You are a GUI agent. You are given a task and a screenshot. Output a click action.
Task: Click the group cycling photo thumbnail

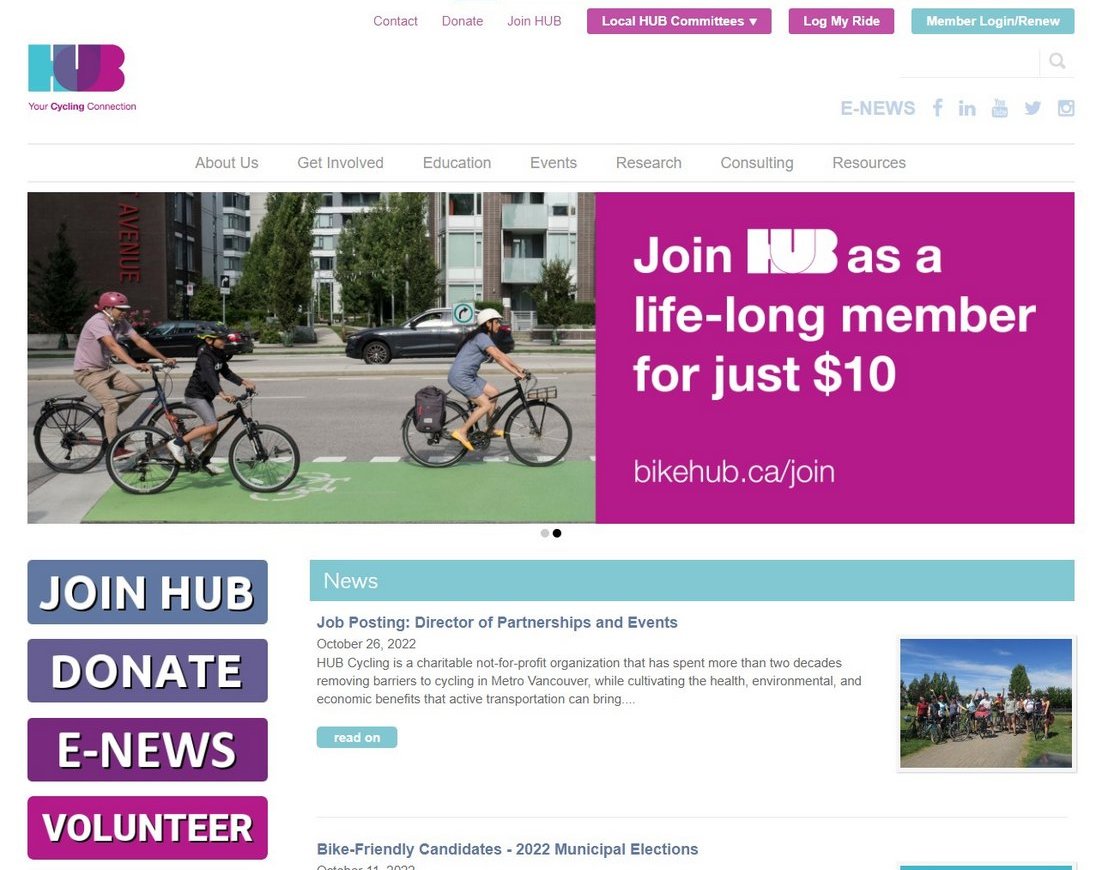click(x=985, y=703)
